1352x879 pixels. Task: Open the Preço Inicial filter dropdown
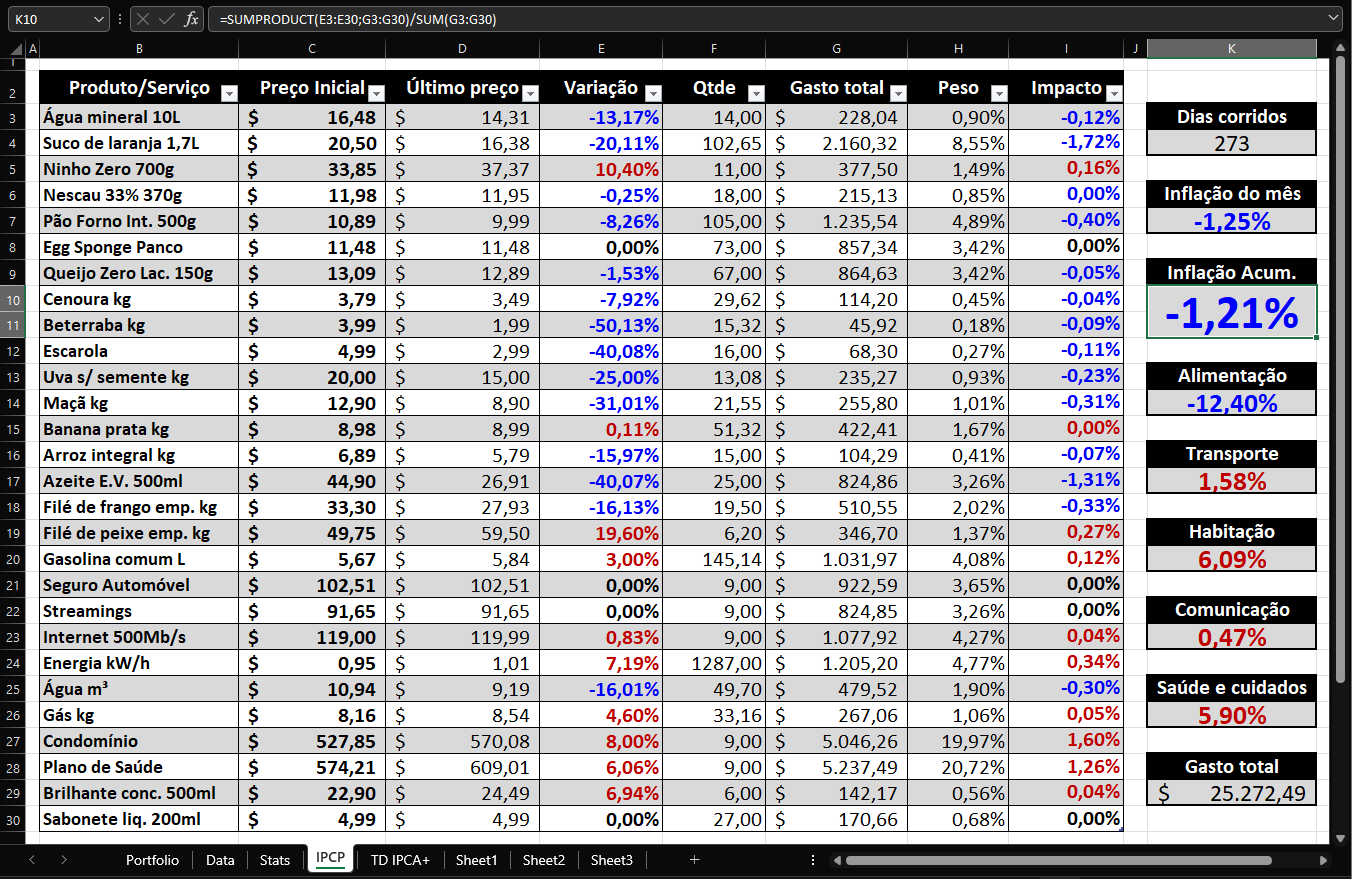tap(376, 93)
